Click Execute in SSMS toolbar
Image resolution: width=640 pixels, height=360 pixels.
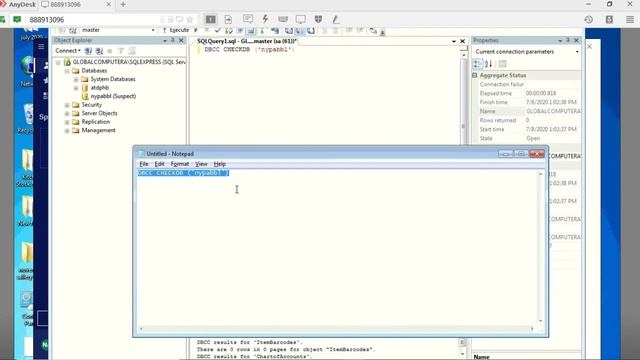click(x=176, y=30)
